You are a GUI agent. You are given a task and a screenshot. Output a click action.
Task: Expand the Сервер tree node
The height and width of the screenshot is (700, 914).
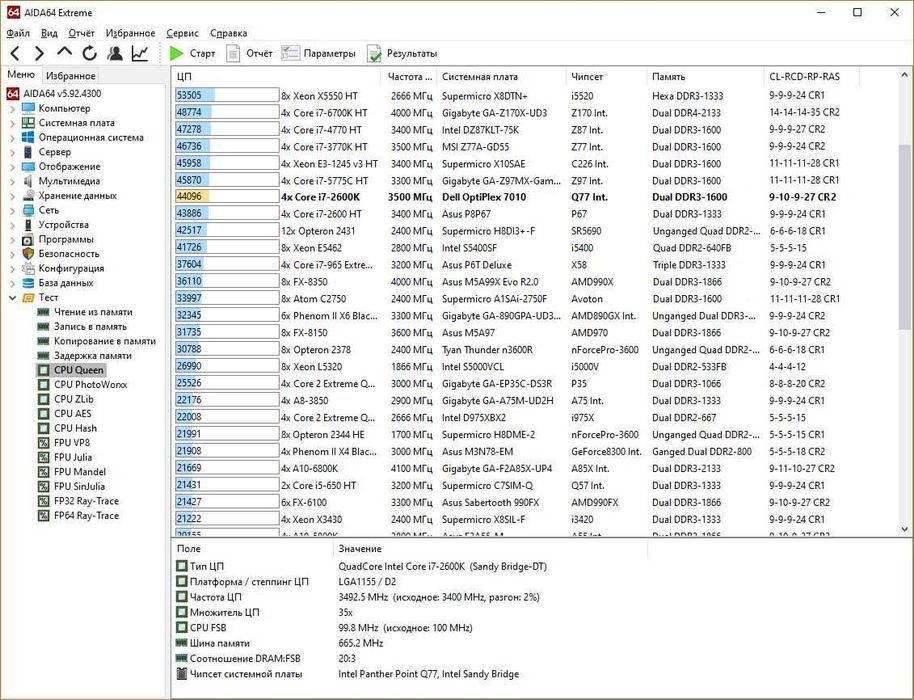click(13, 152)
